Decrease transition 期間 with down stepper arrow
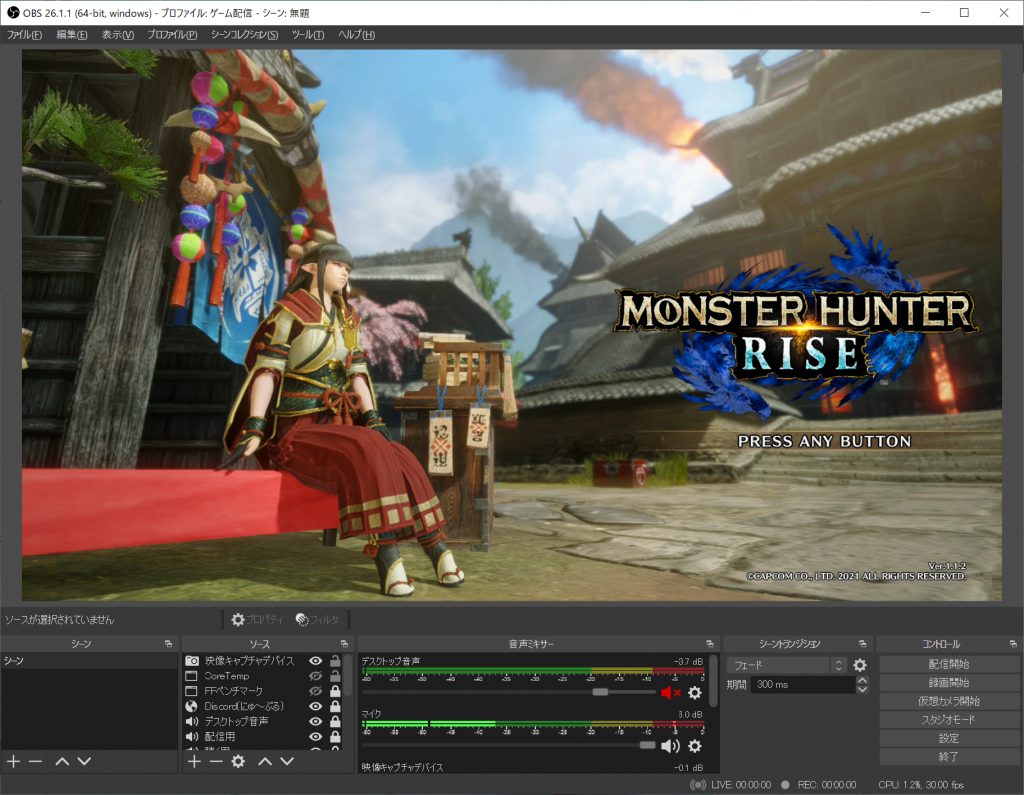 (x=862, y=689)
